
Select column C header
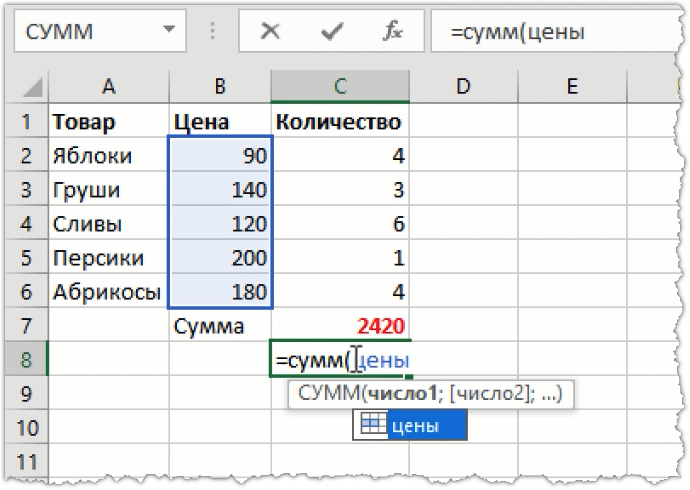[x=340, y=86]
